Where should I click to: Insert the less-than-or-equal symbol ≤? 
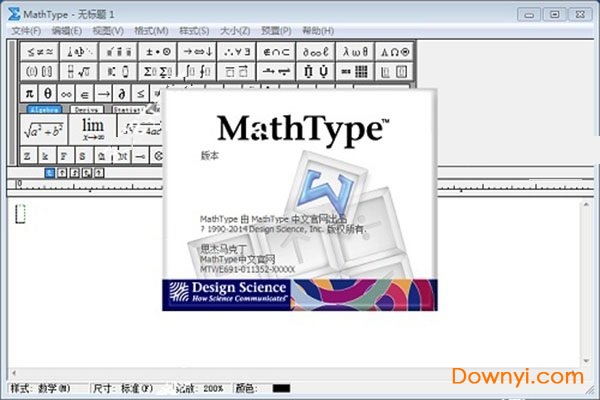click(140, 93)
